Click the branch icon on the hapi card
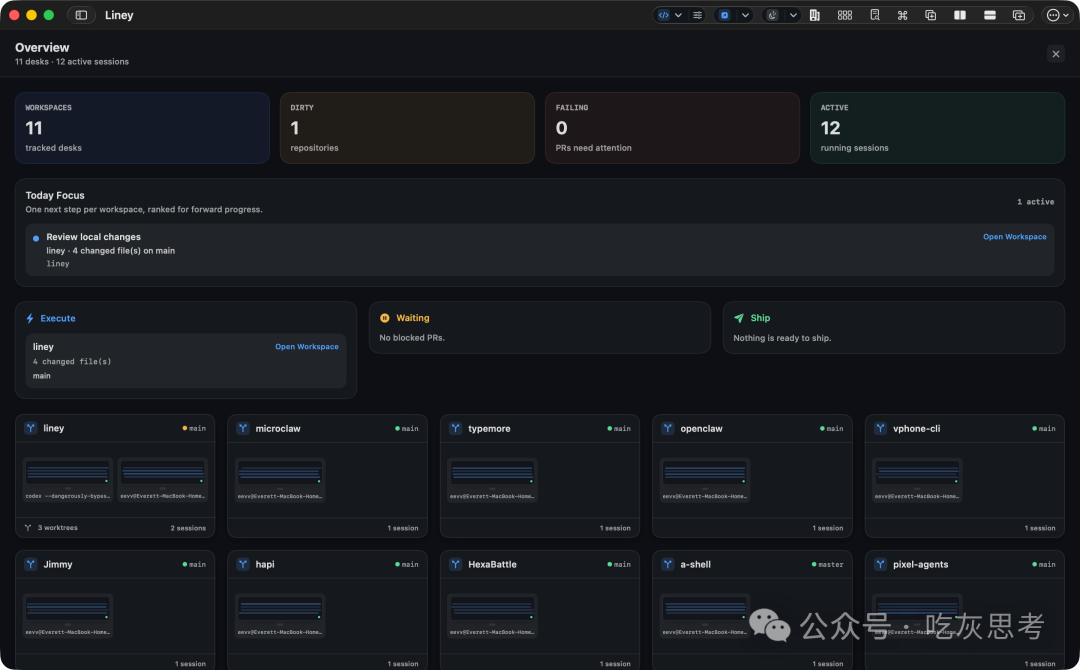Image resolution: width=1080 pixels, height=670 pixels. pos(243,564)
